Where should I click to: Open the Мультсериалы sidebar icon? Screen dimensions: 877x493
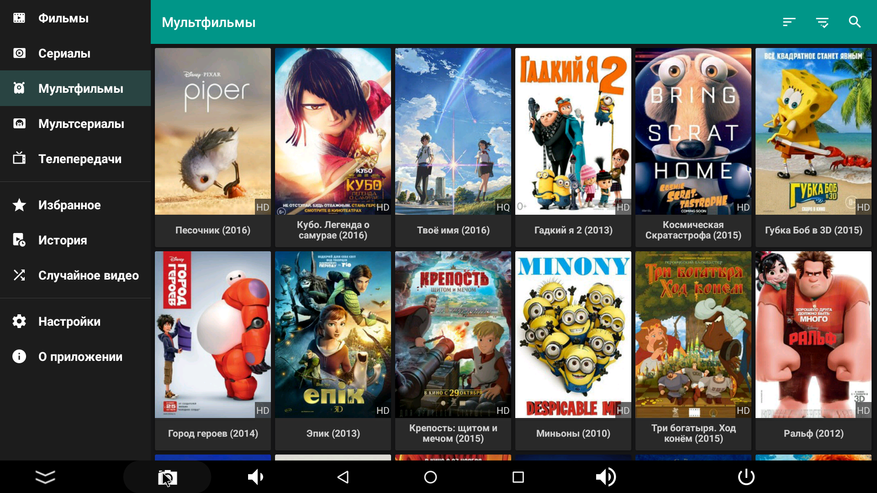tap(19, 124)
